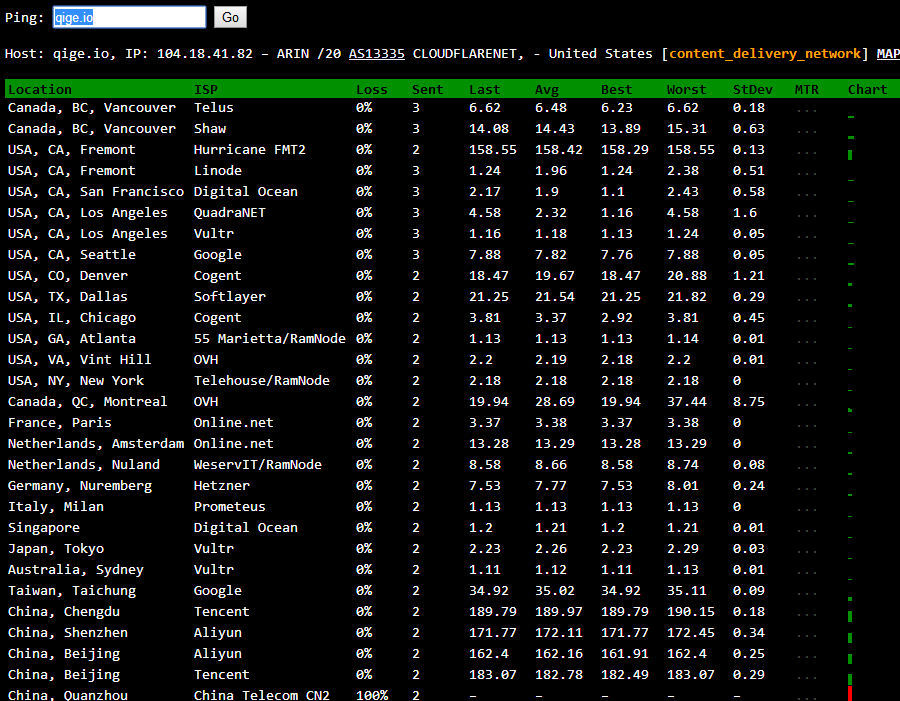
Task: Open MTR dots for the Prometeus row
Action: (806, 509)
